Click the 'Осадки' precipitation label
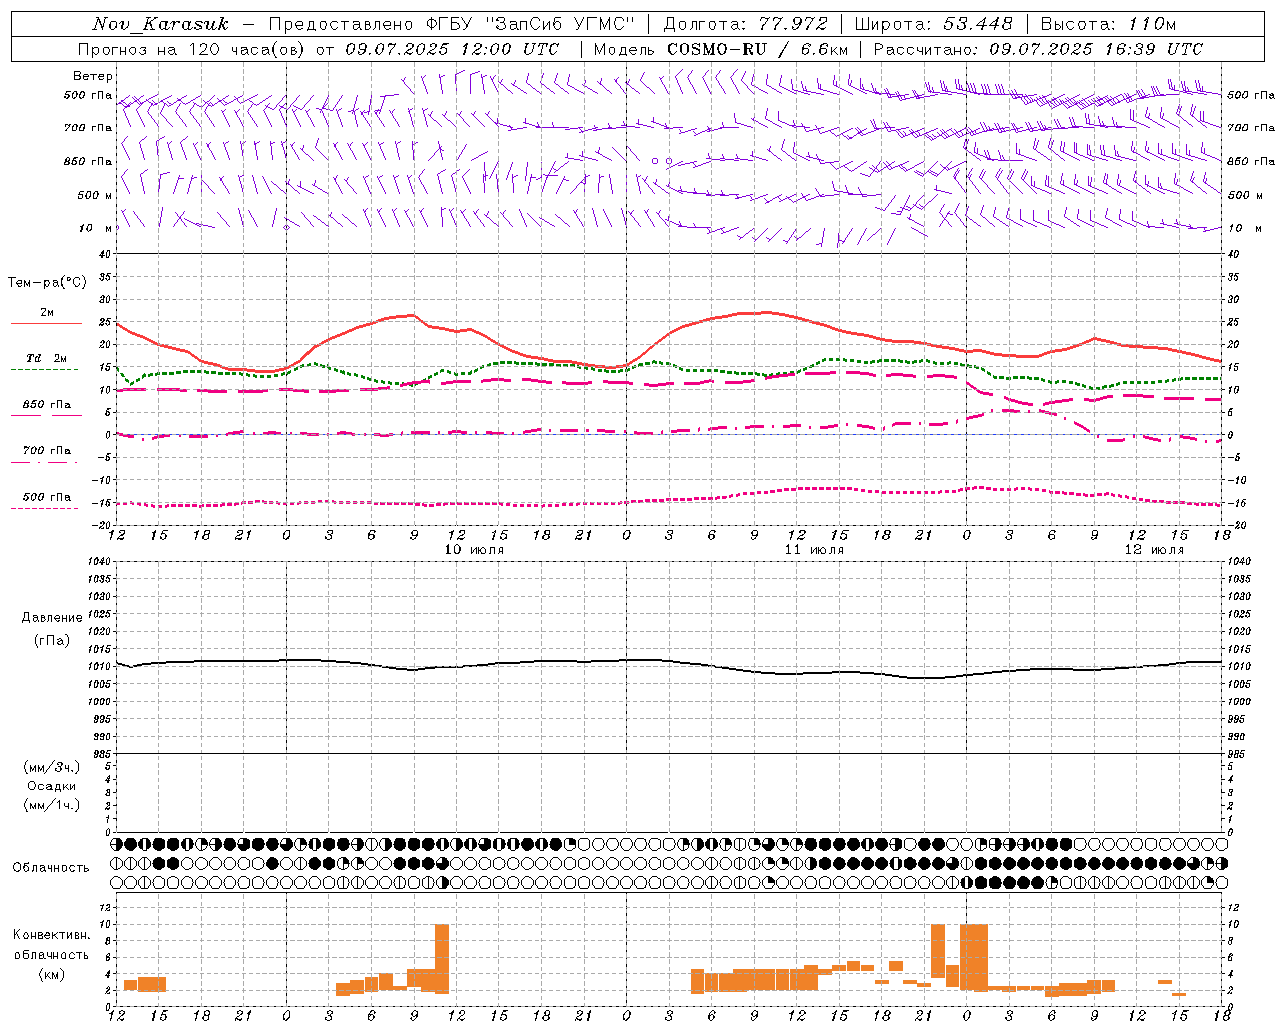This screenshot has width=1280, height=1024. point(52,786)
